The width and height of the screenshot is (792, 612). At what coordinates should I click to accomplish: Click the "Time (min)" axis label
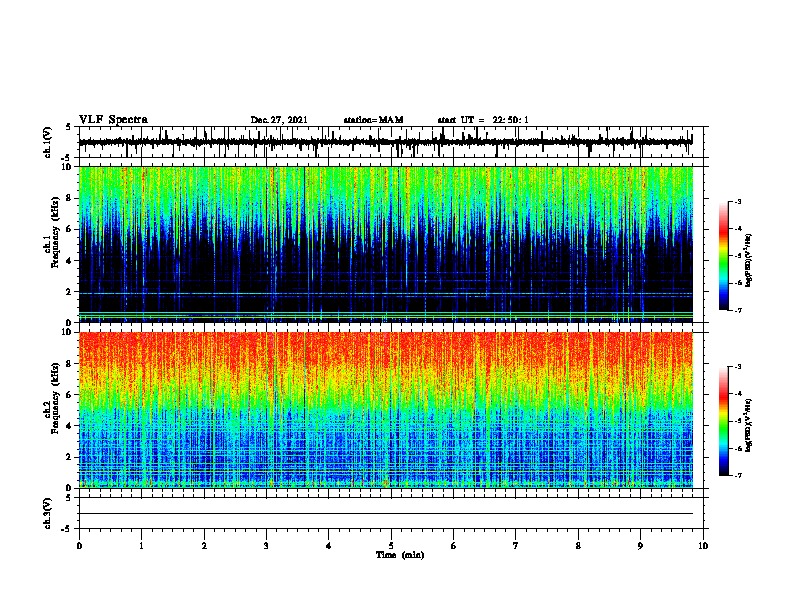click(x=400, y=555)
